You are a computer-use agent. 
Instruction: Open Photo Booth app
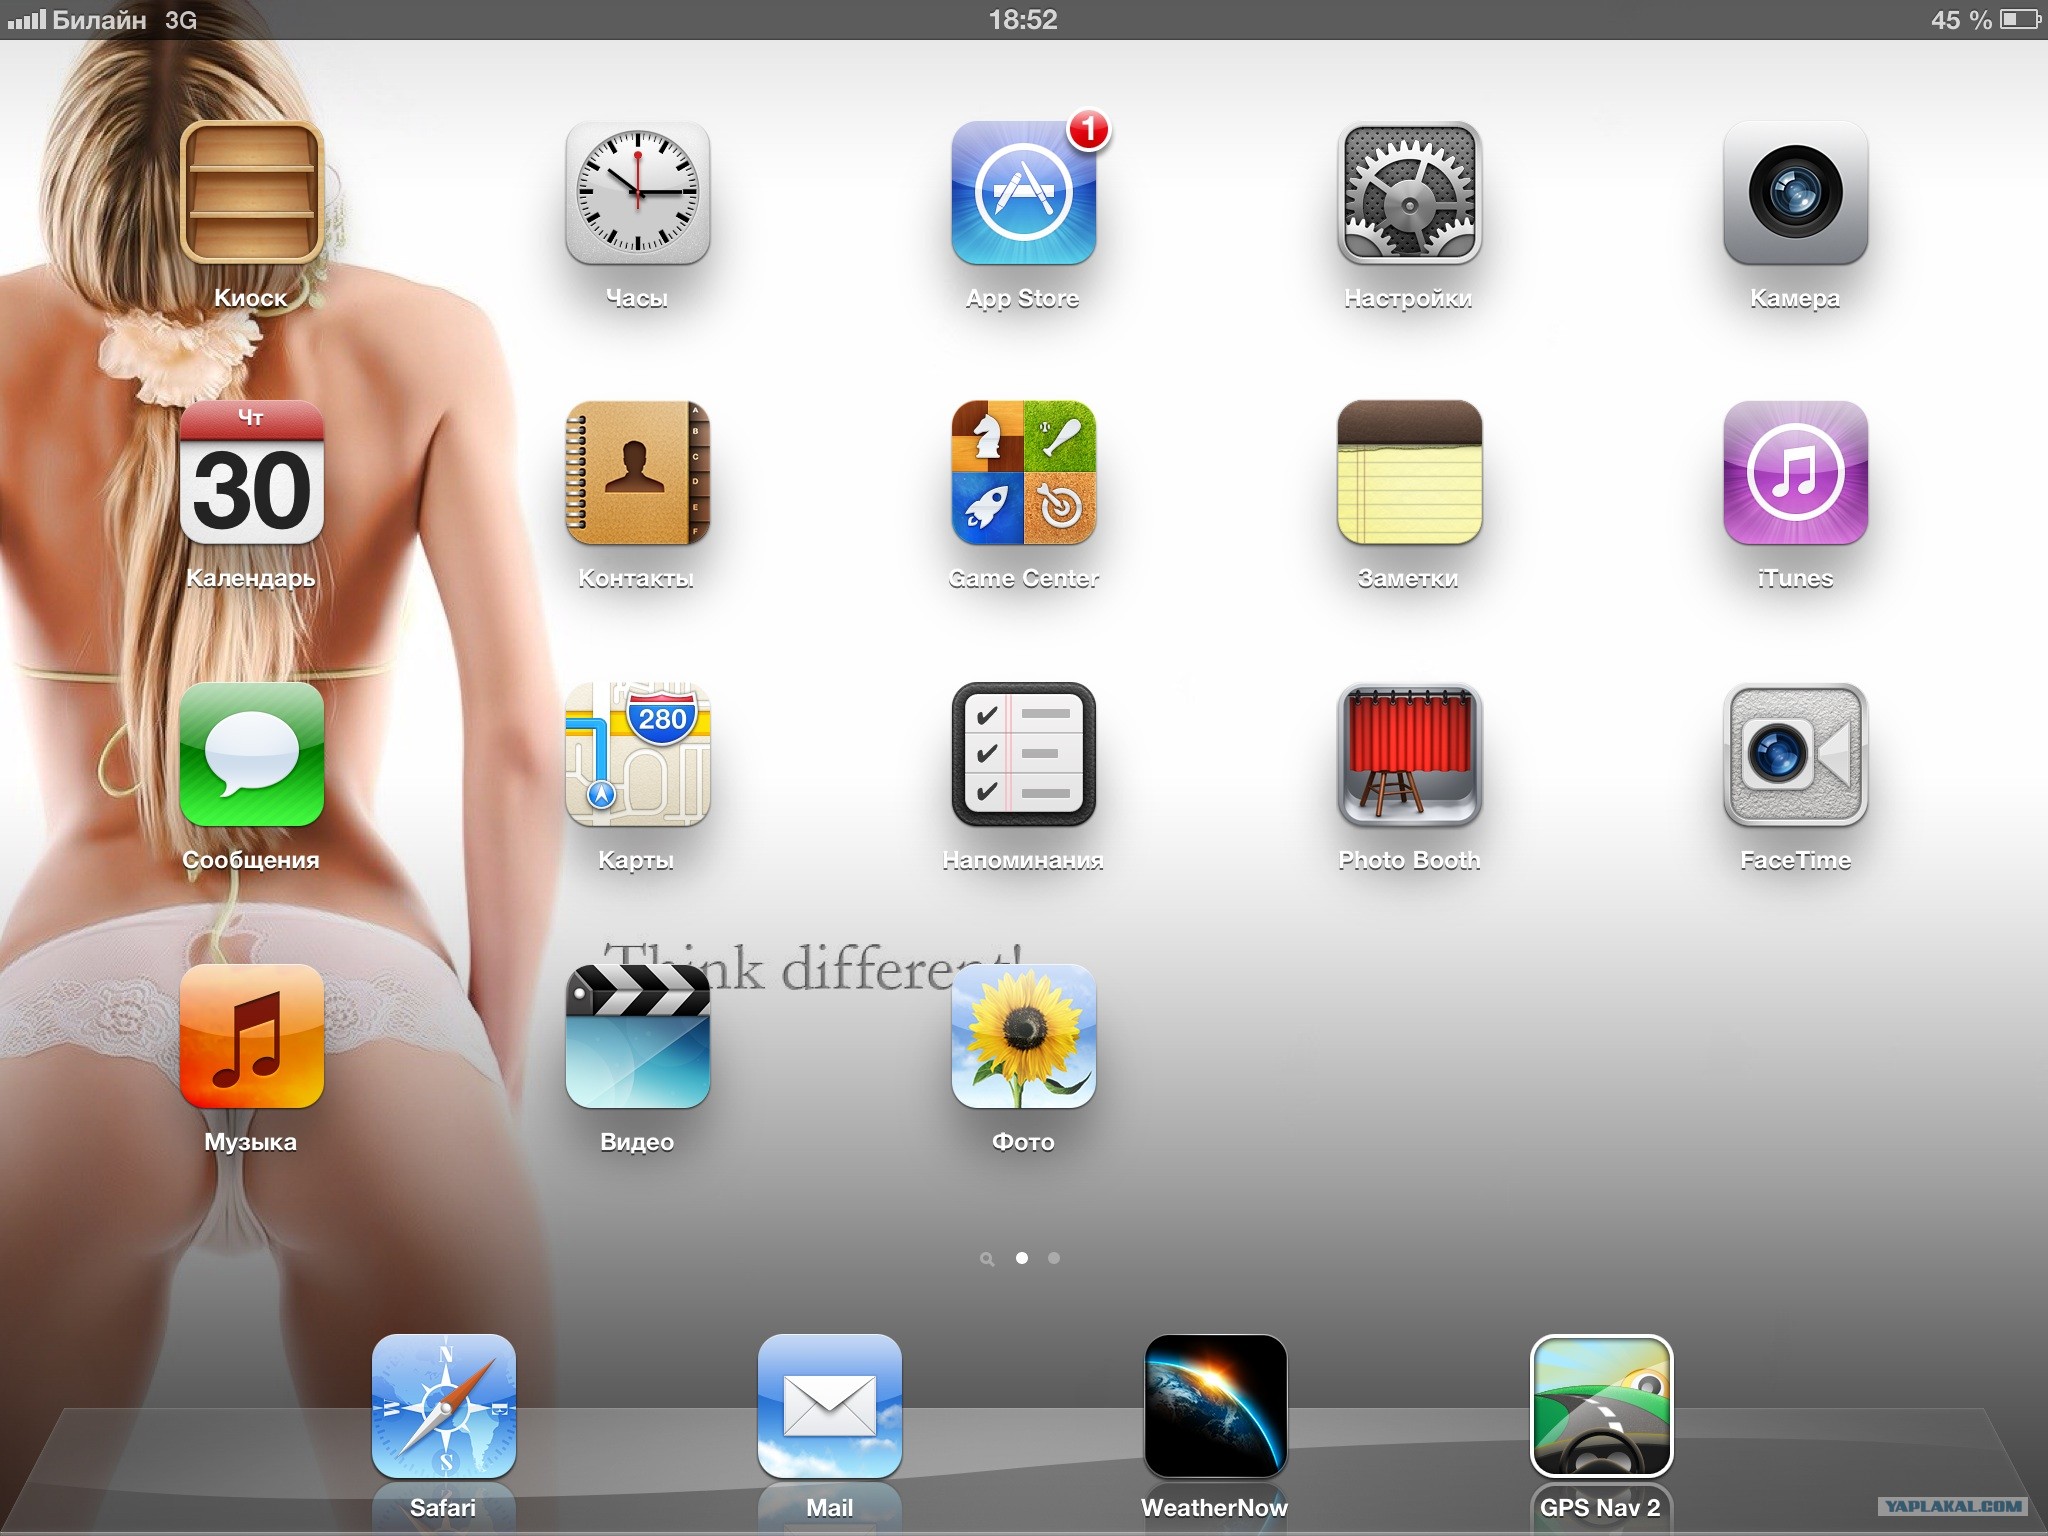point(1409,755)
